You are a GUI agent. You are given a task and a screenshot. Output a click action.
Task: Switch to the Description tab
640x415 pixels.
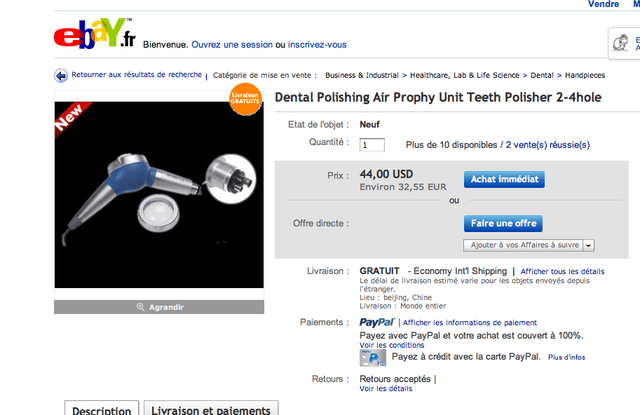(x=100, y=409)
